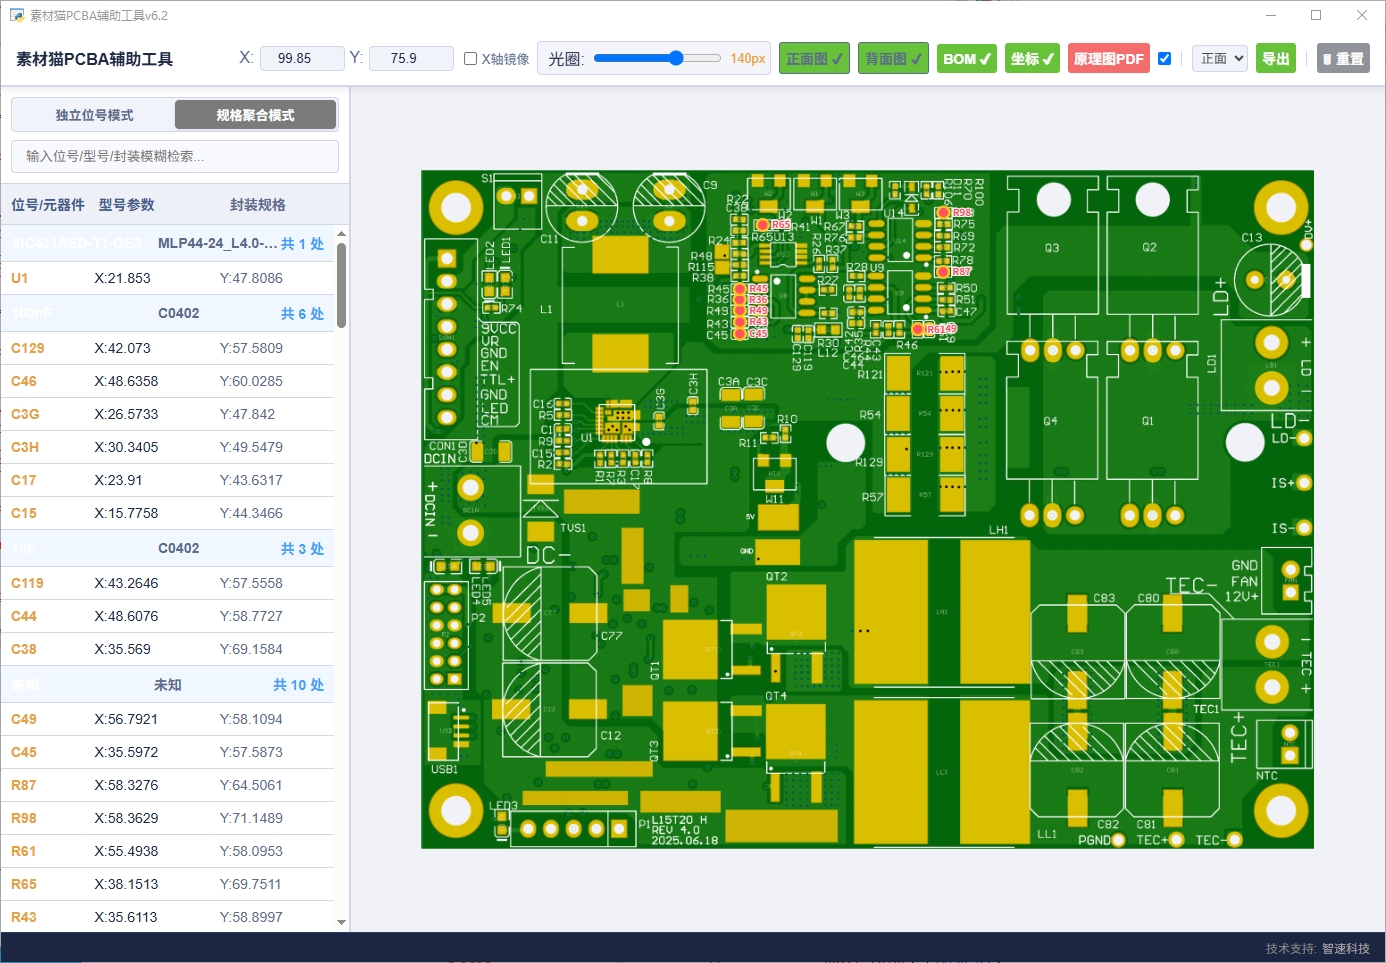Viewport: 1386px width, 963px height.
Task: Select the R65 row in the list
Action: (x=168, y=885)
